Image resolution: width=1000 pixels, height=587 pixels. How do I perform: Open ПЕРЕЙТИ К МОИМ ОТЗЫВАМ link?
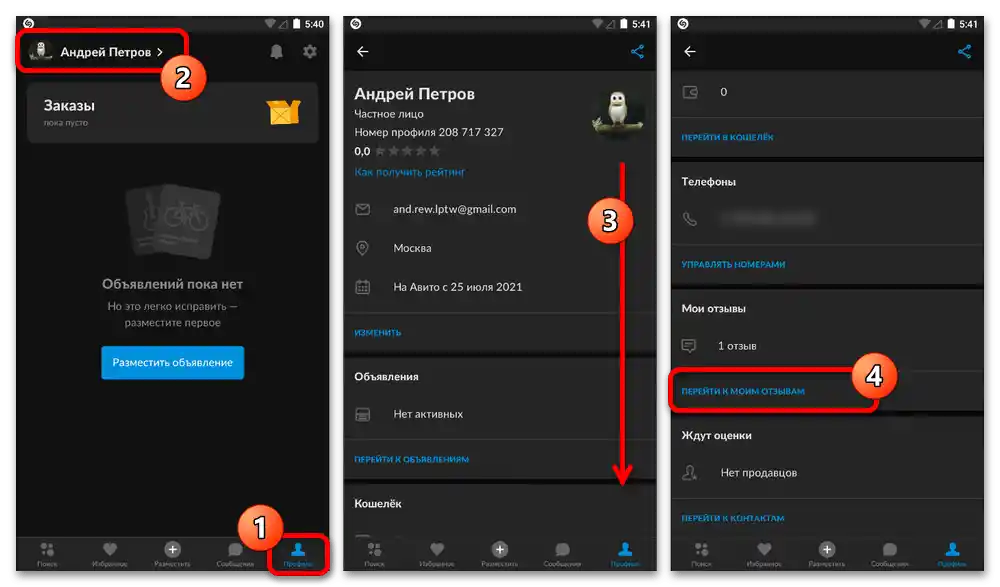743,391
